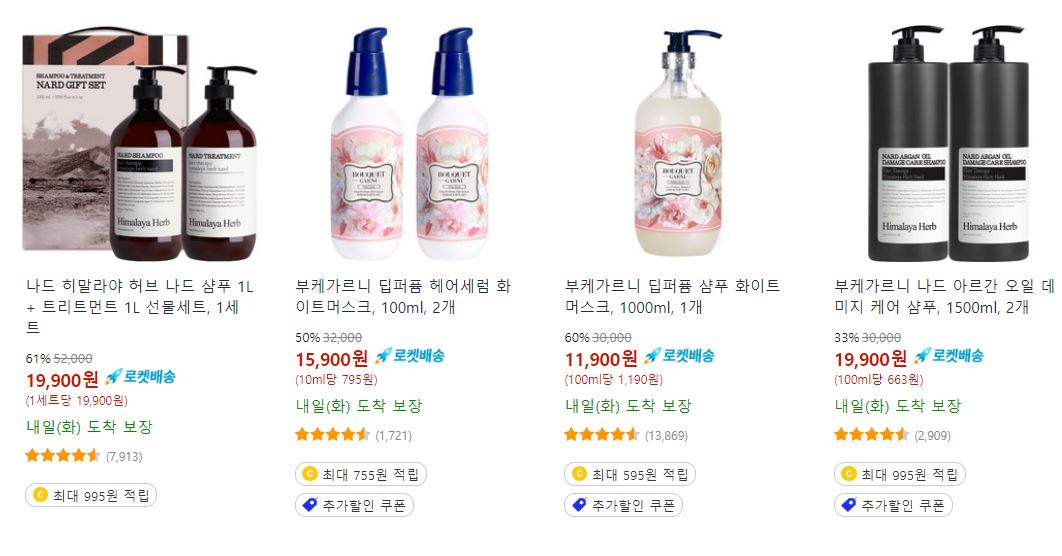1062x556 pixels.
Task: Click star rating with 7,913 reviews
Action: (x=62, y=456)
